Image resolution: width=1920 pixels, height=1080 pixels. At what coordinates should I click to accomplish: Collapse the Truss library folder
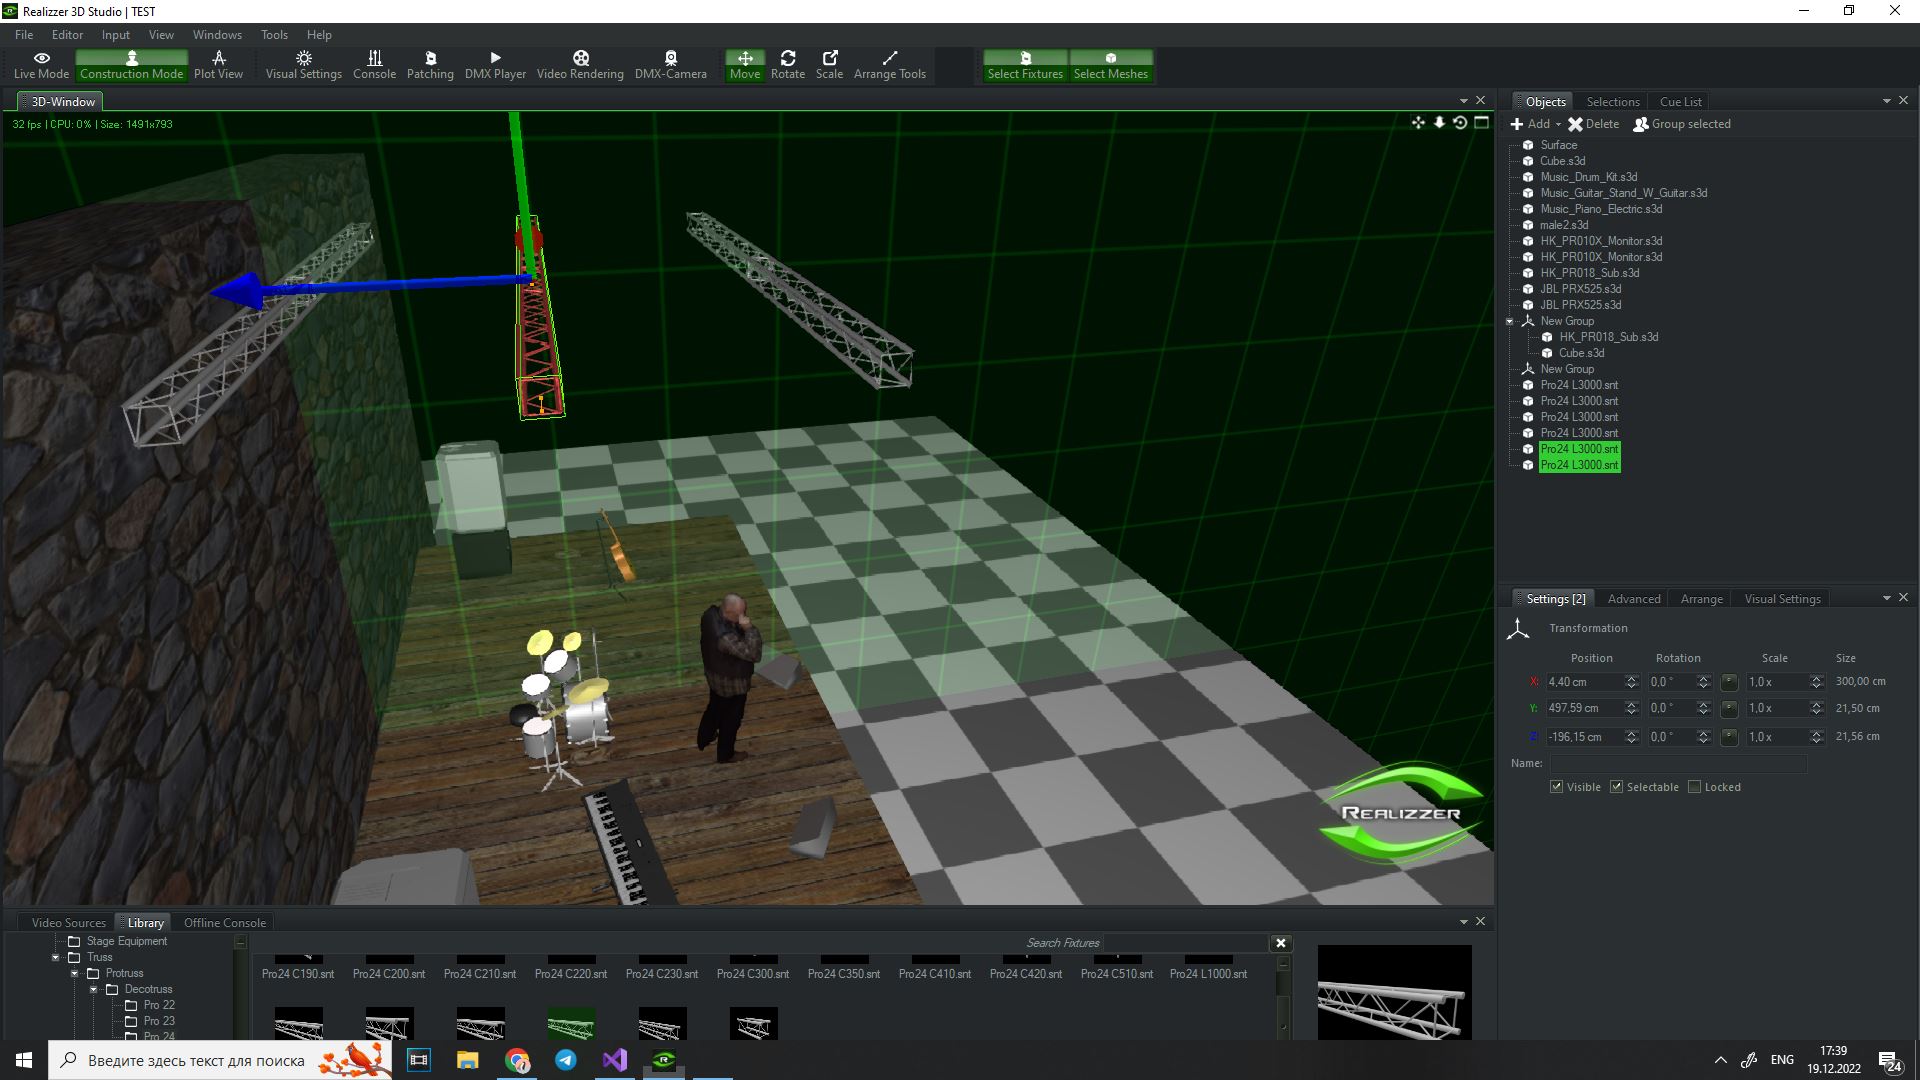click(x=56, y=957)
